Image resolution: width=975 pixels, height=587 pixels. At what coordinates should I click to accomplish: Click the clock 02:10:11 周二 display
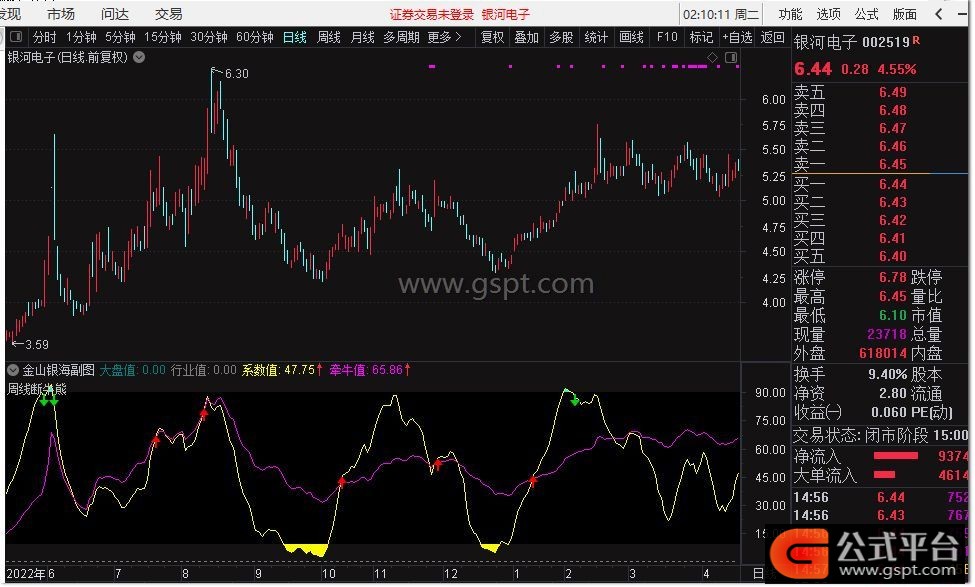pyautogui.click(x=721, y=14)
